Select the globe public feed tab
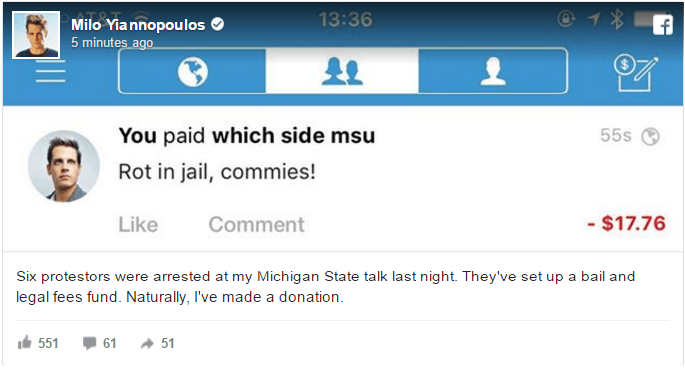The width and height of the screenshot is (685, 374). (x=192, y=71)
